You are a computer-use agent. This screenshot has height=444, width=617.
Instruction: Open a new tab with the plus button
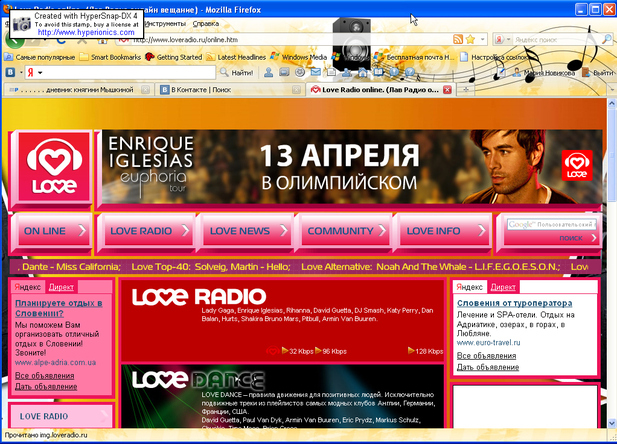click(466, 90)
